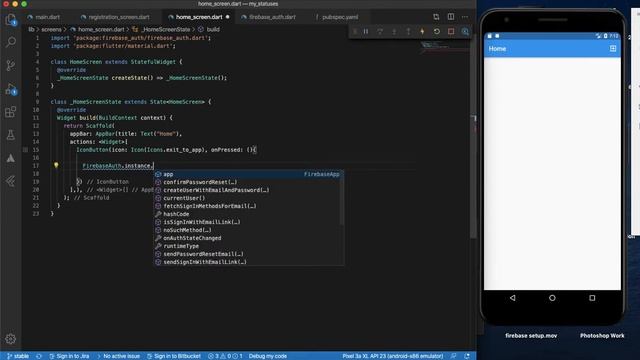640x360 pixels.
Task: Open Dart DevTools inspector icon
Action: (465, 31)
